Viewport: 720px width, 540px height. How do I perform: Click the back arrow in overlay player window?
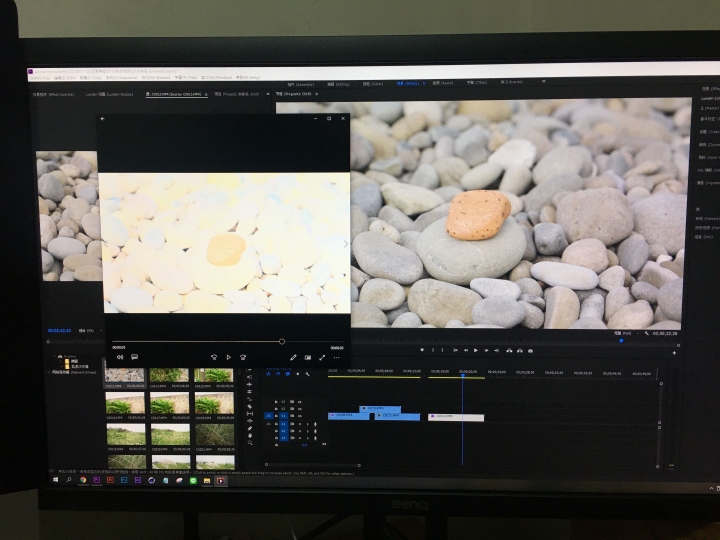click(x=103, y=118)
